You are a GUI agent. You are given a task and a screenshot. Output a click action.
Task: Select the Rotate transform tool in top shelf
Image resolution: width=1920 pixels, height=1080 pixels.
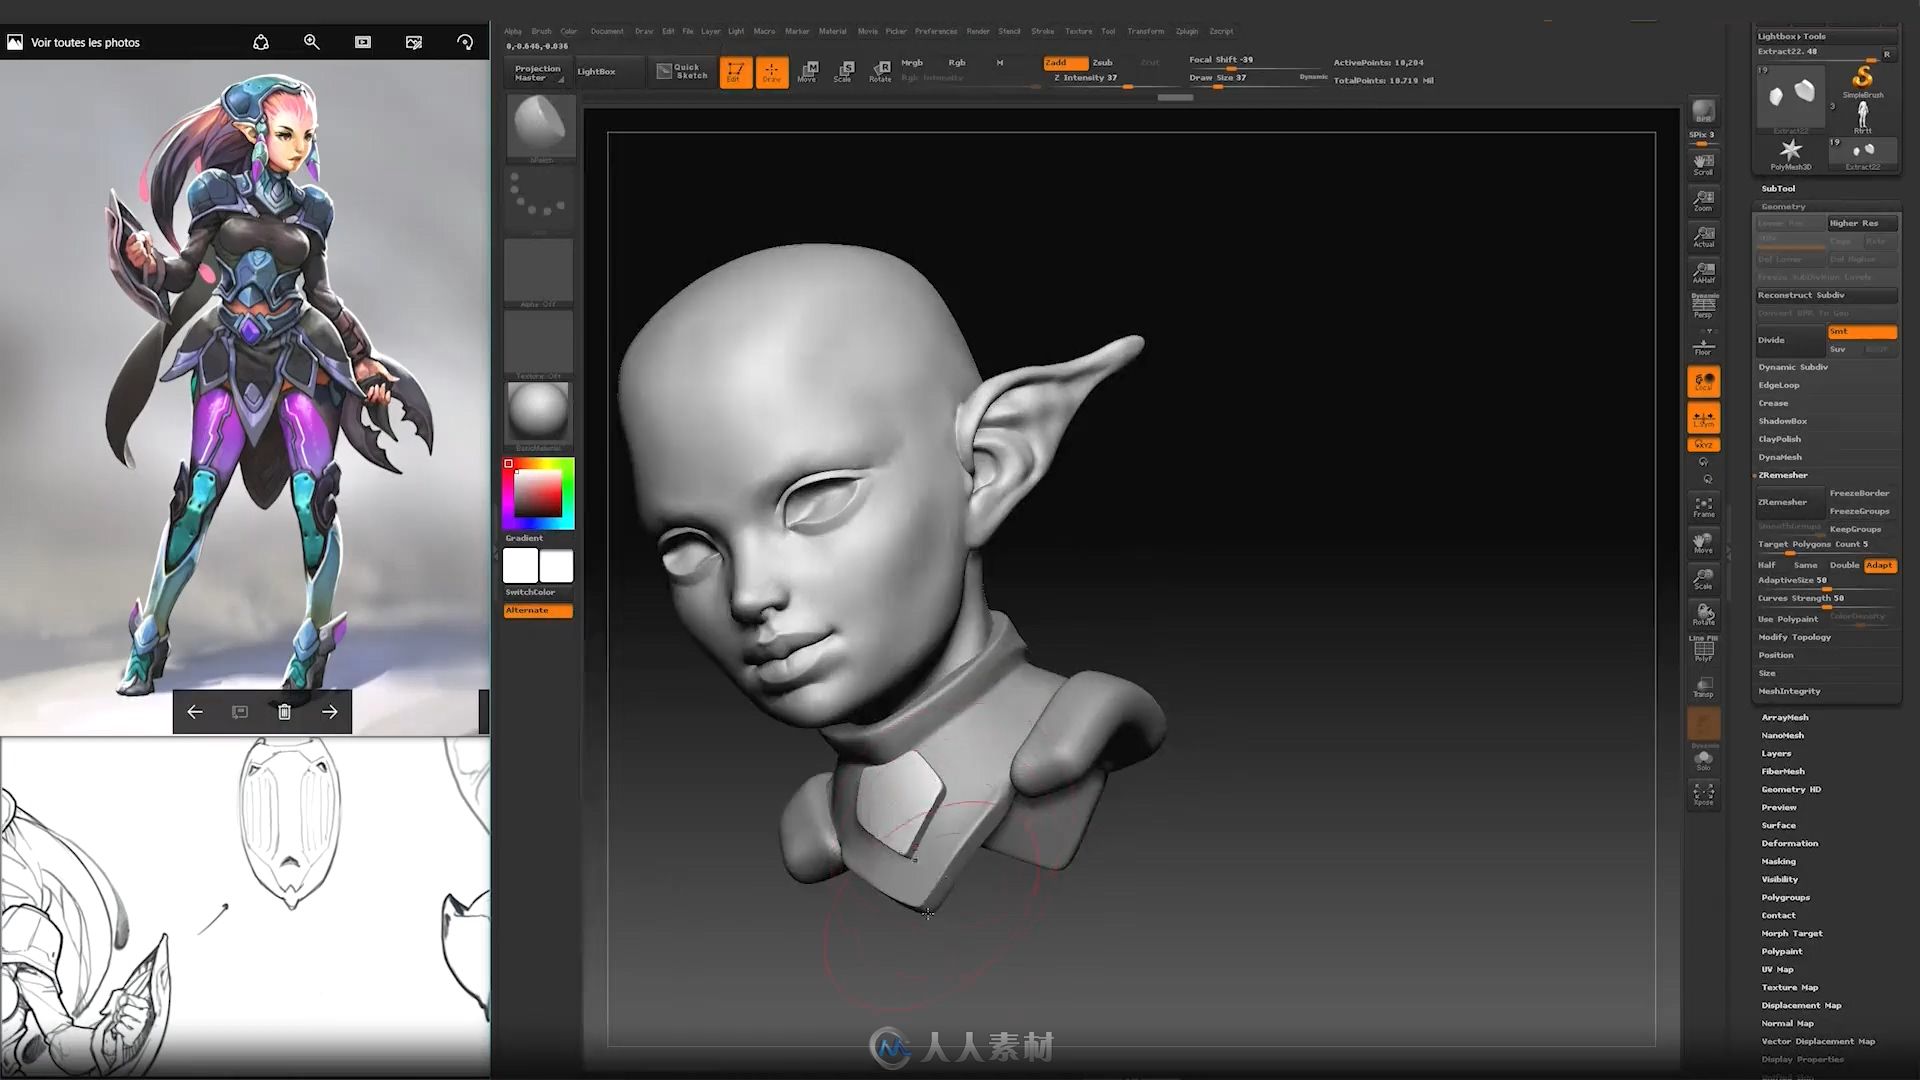coord(880,72)
